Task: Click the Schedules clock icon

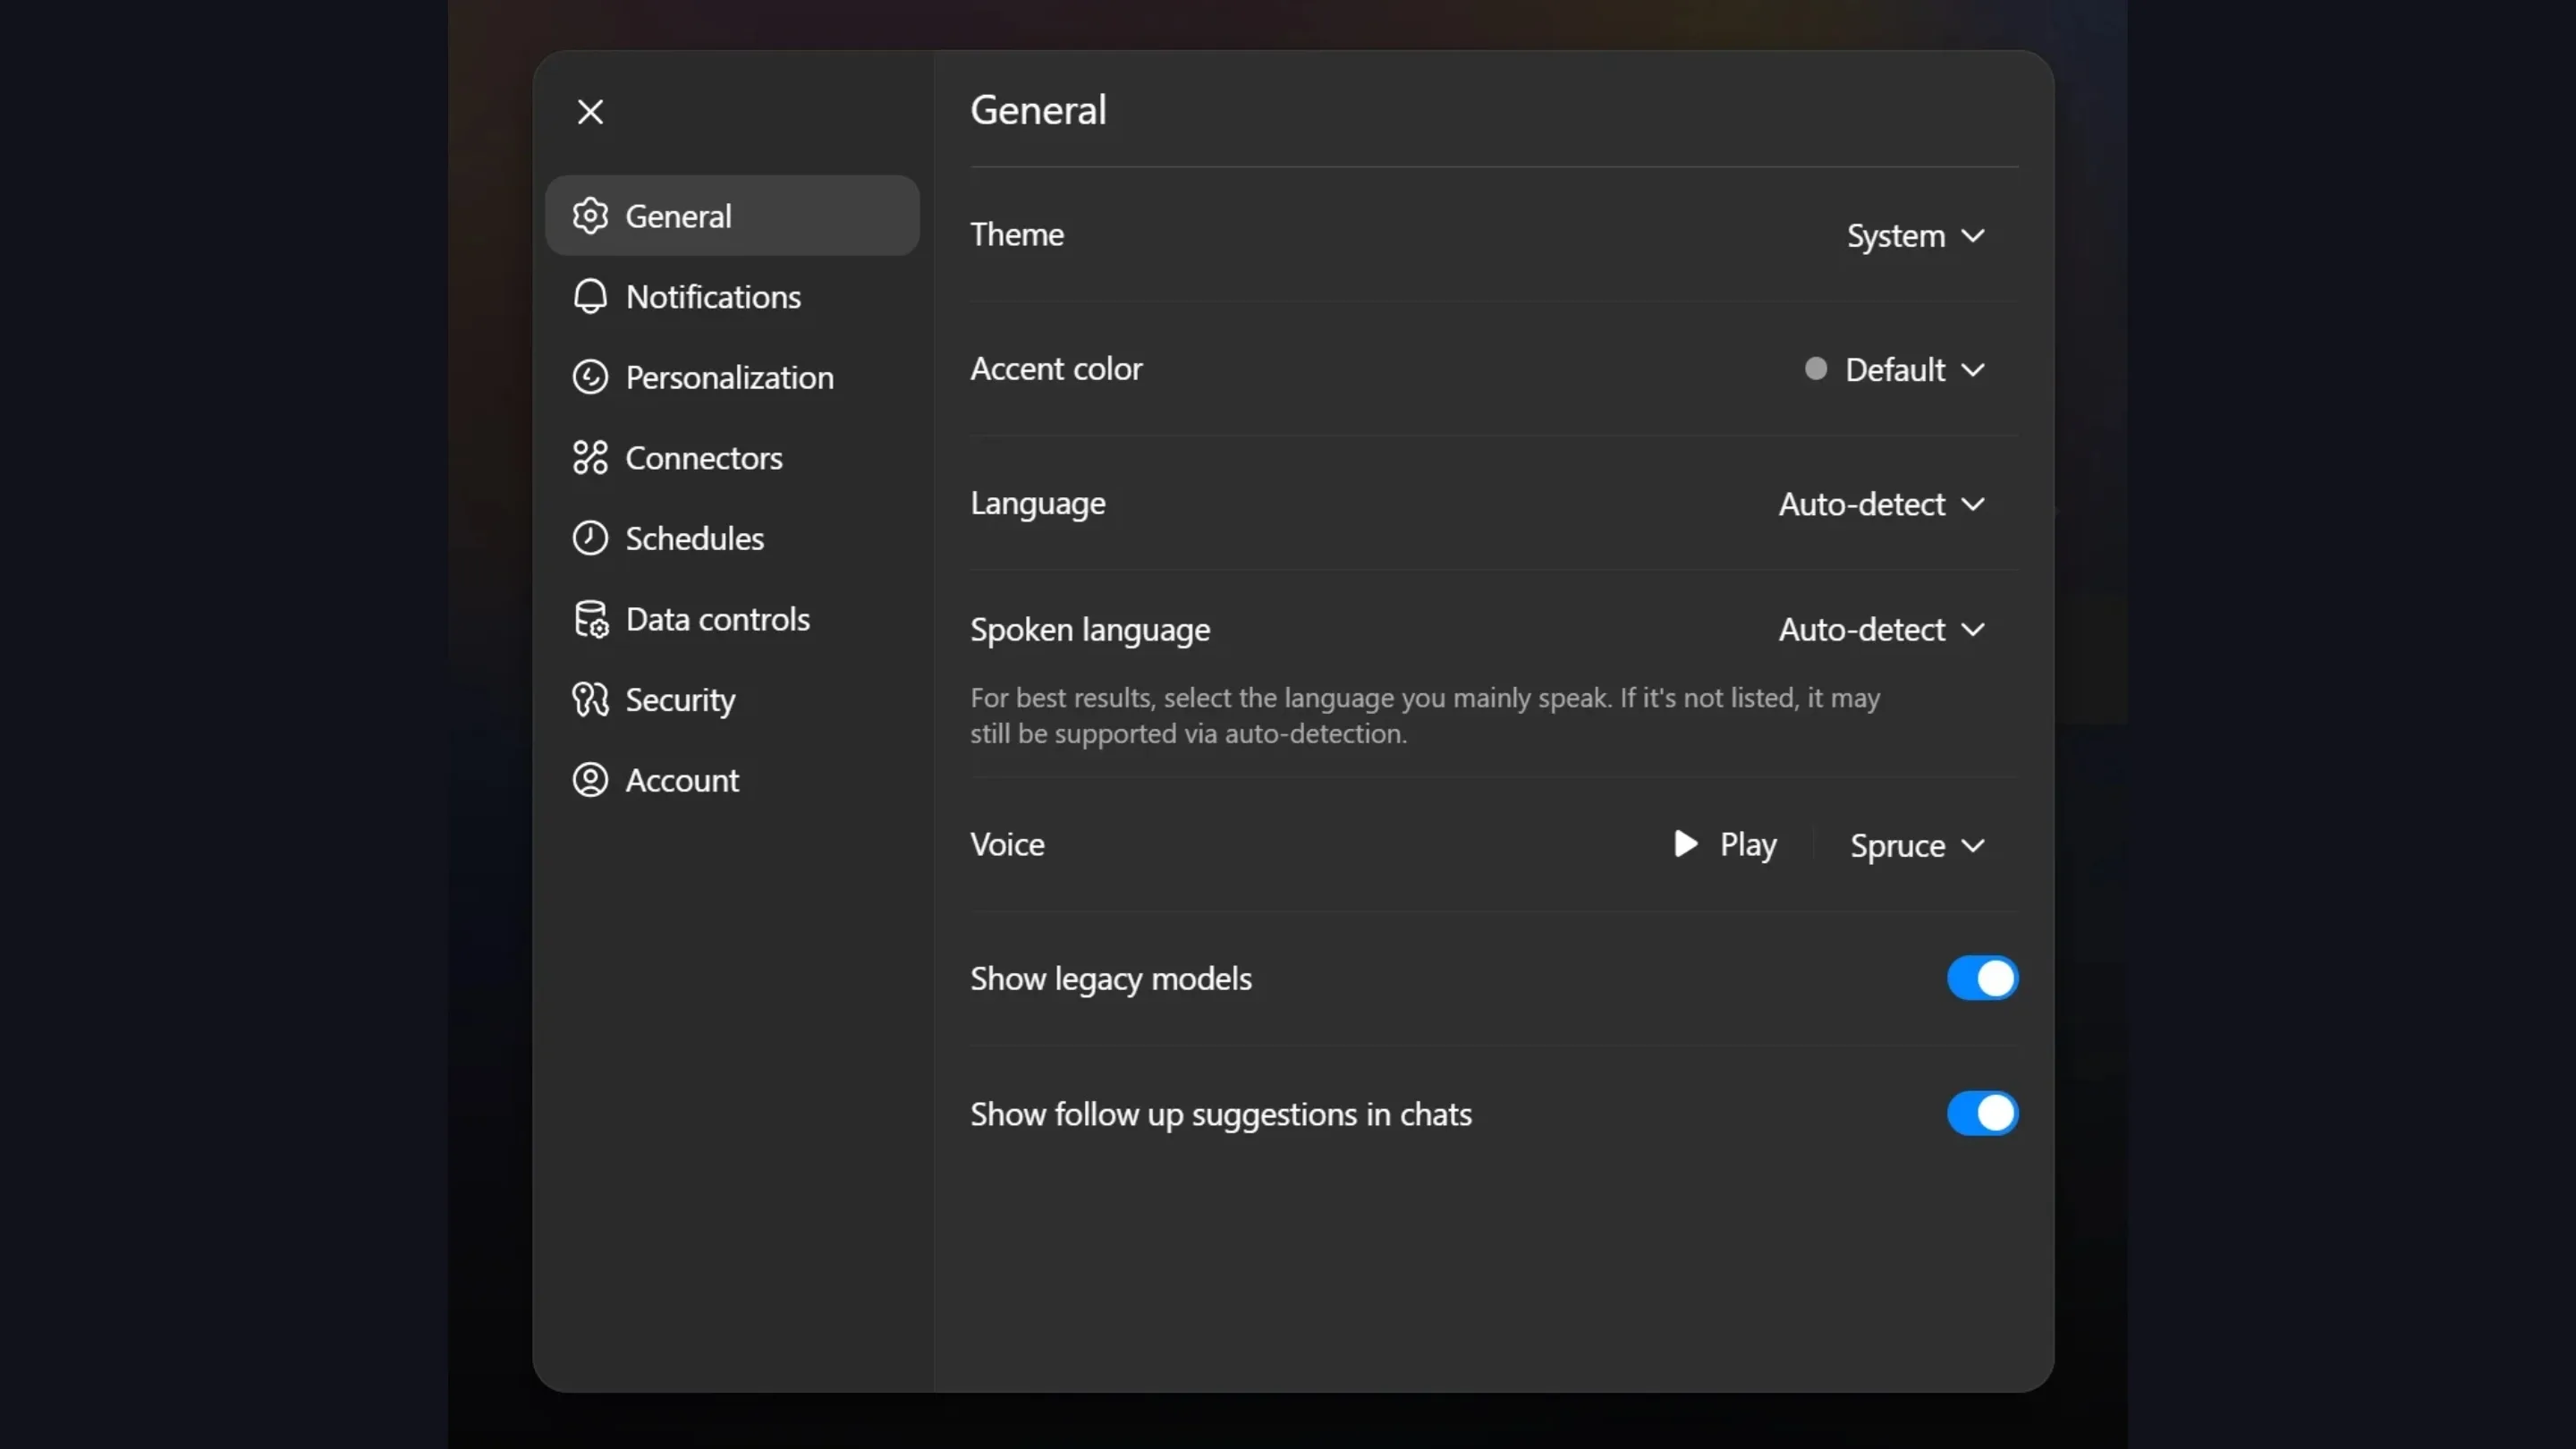Action: (x=590, y=538)
